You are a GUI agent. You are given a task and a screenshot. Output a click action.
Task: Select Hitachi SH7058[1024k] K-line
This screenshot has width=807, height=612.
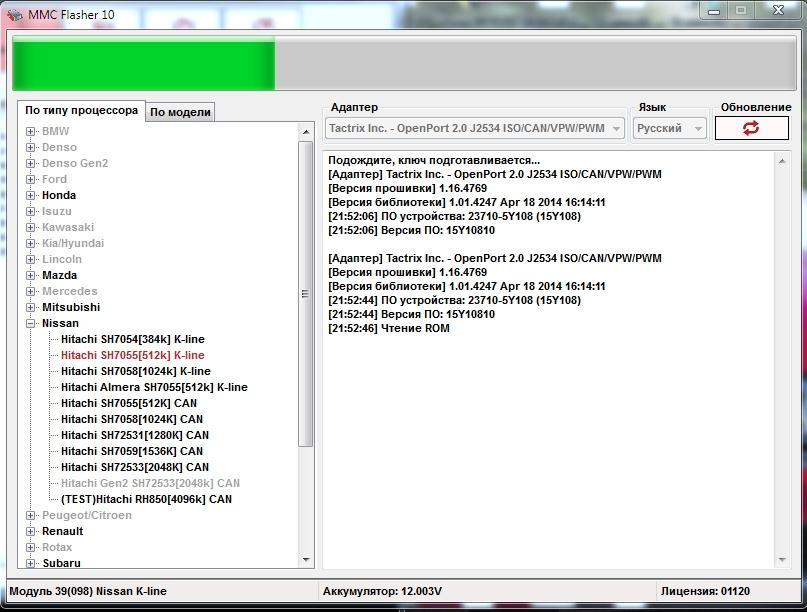136,371
